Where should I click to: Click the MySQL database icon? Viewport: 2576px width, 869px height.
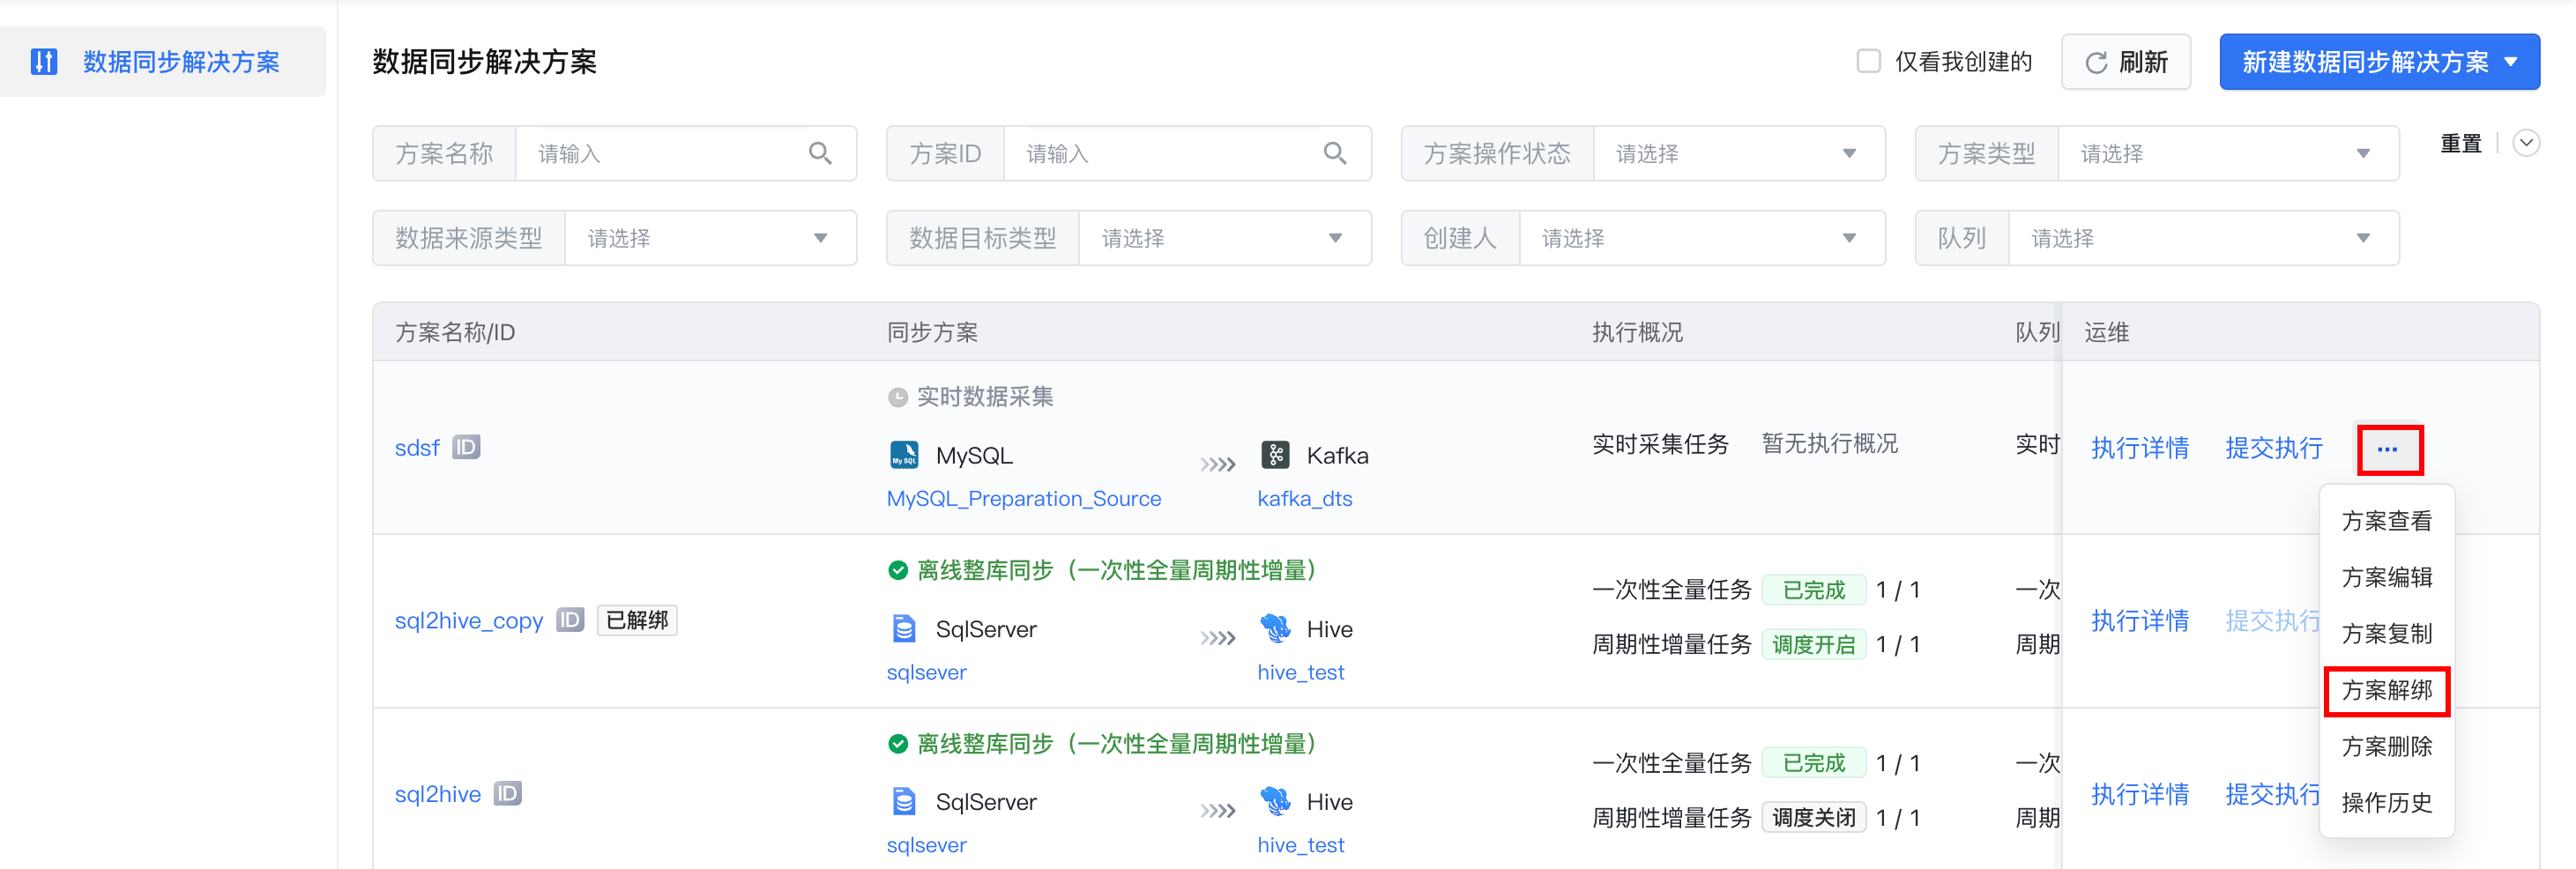click(904, 455)
